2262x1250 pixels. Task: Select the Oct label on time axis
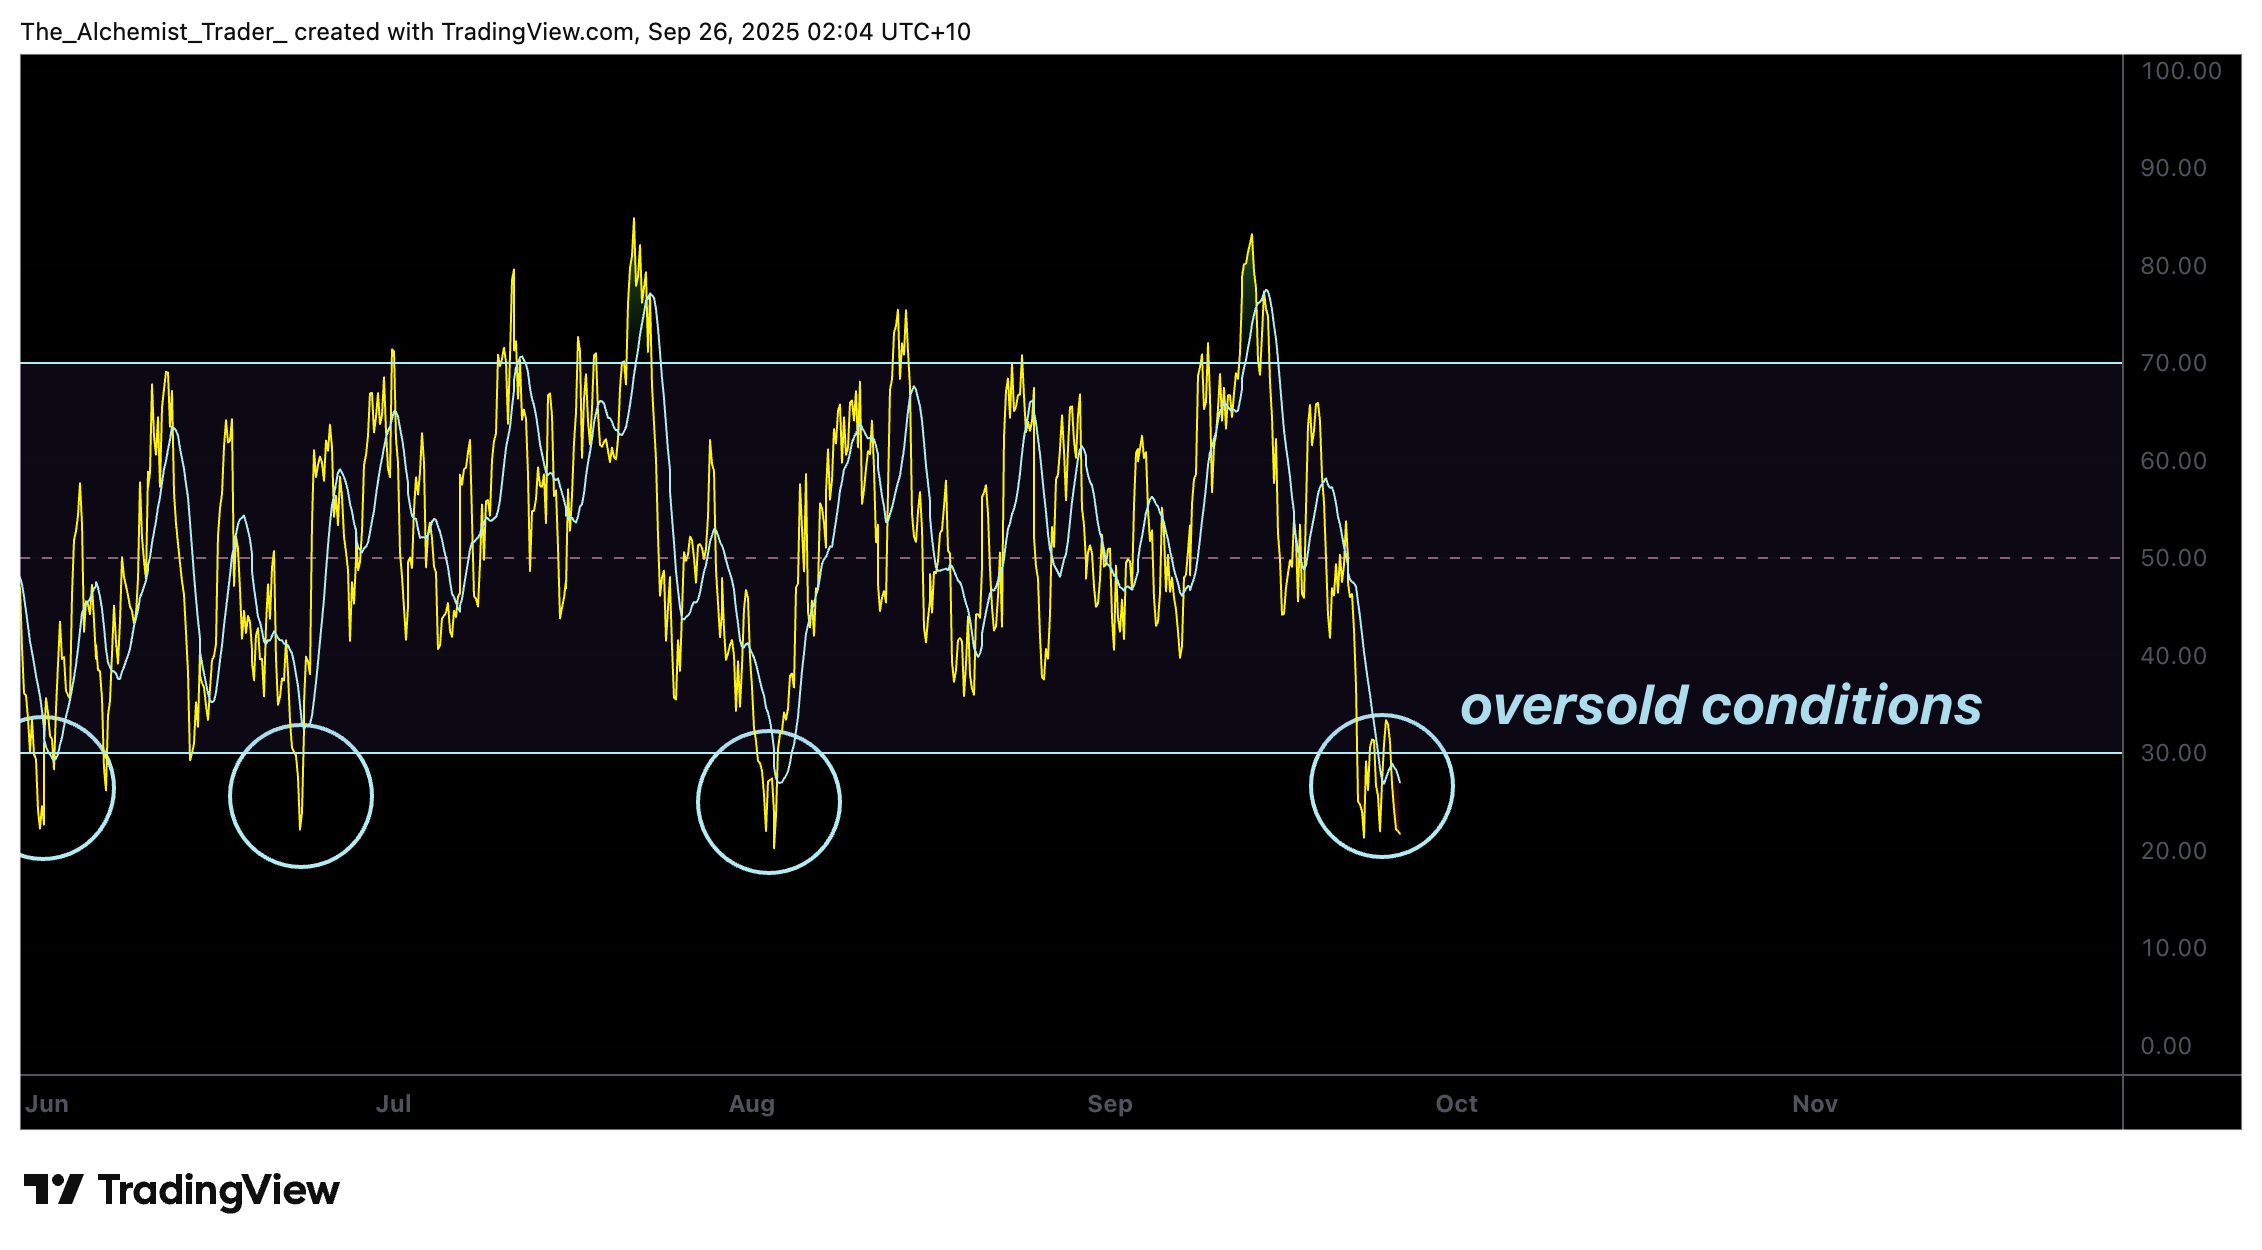(1456, 1103)
